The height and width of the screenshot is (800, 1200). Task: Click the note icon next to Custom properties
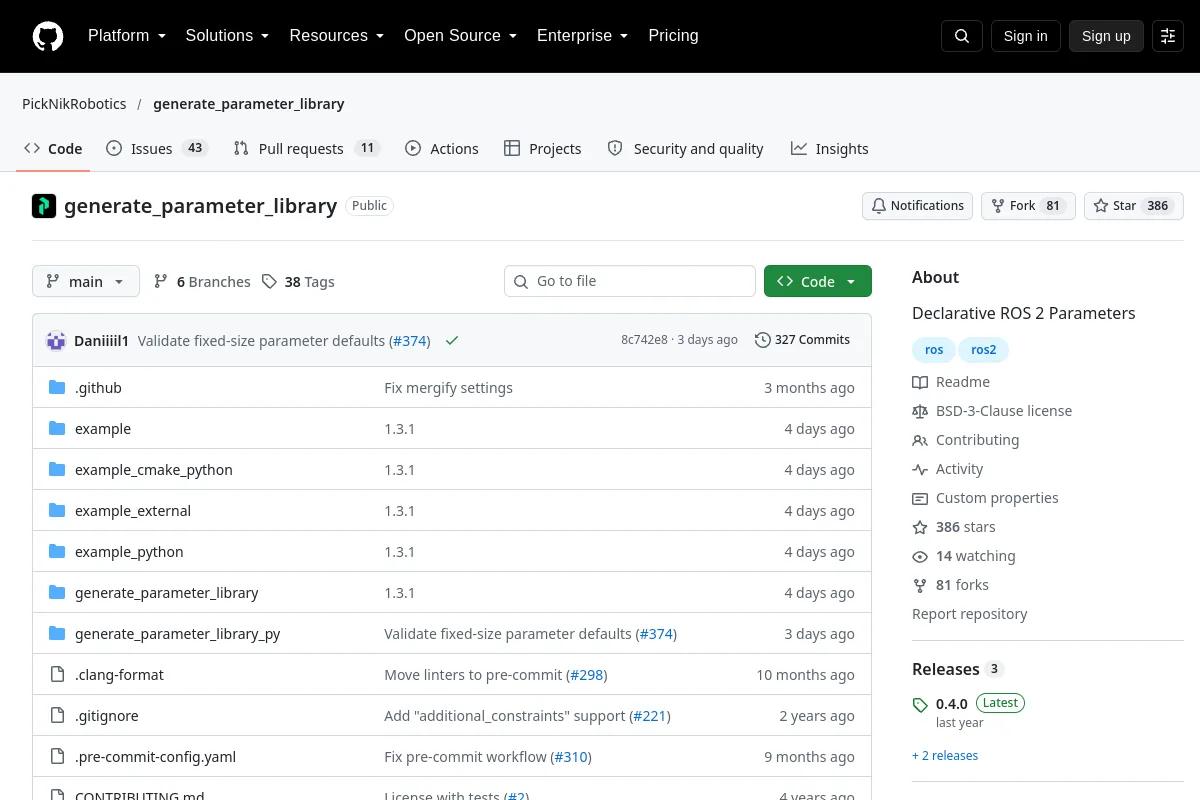tap(920, 498)
